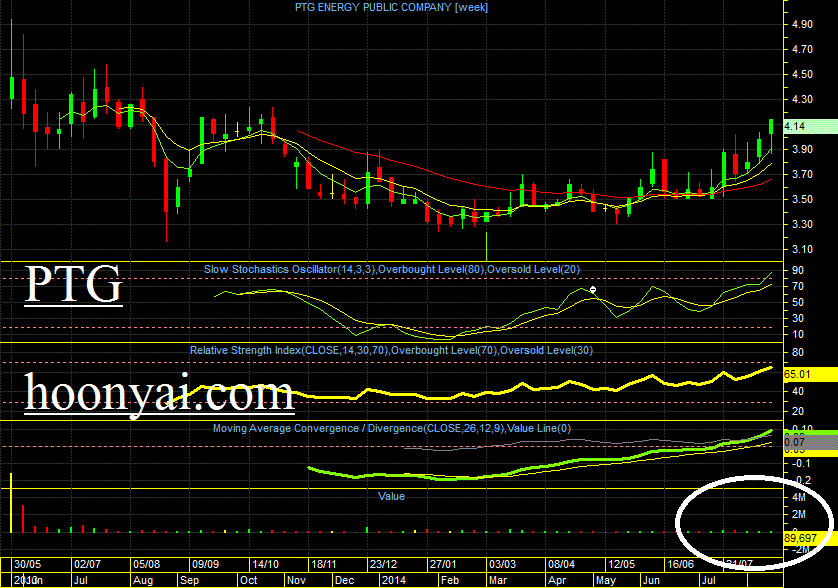Click the Mar month label
The width and height of the screenshot is (838, 588).
pos(498,581)
